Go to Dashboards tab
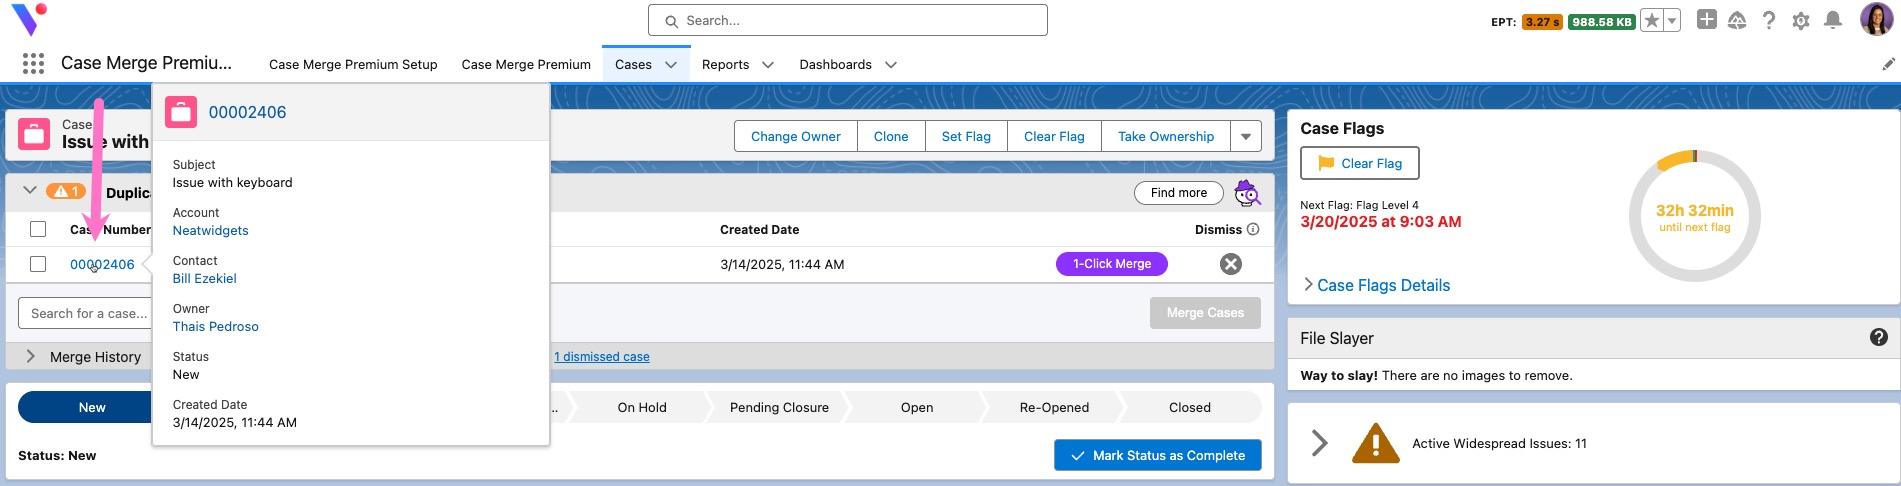Viewport: 1901px width, 486px height. coord(835,65)
